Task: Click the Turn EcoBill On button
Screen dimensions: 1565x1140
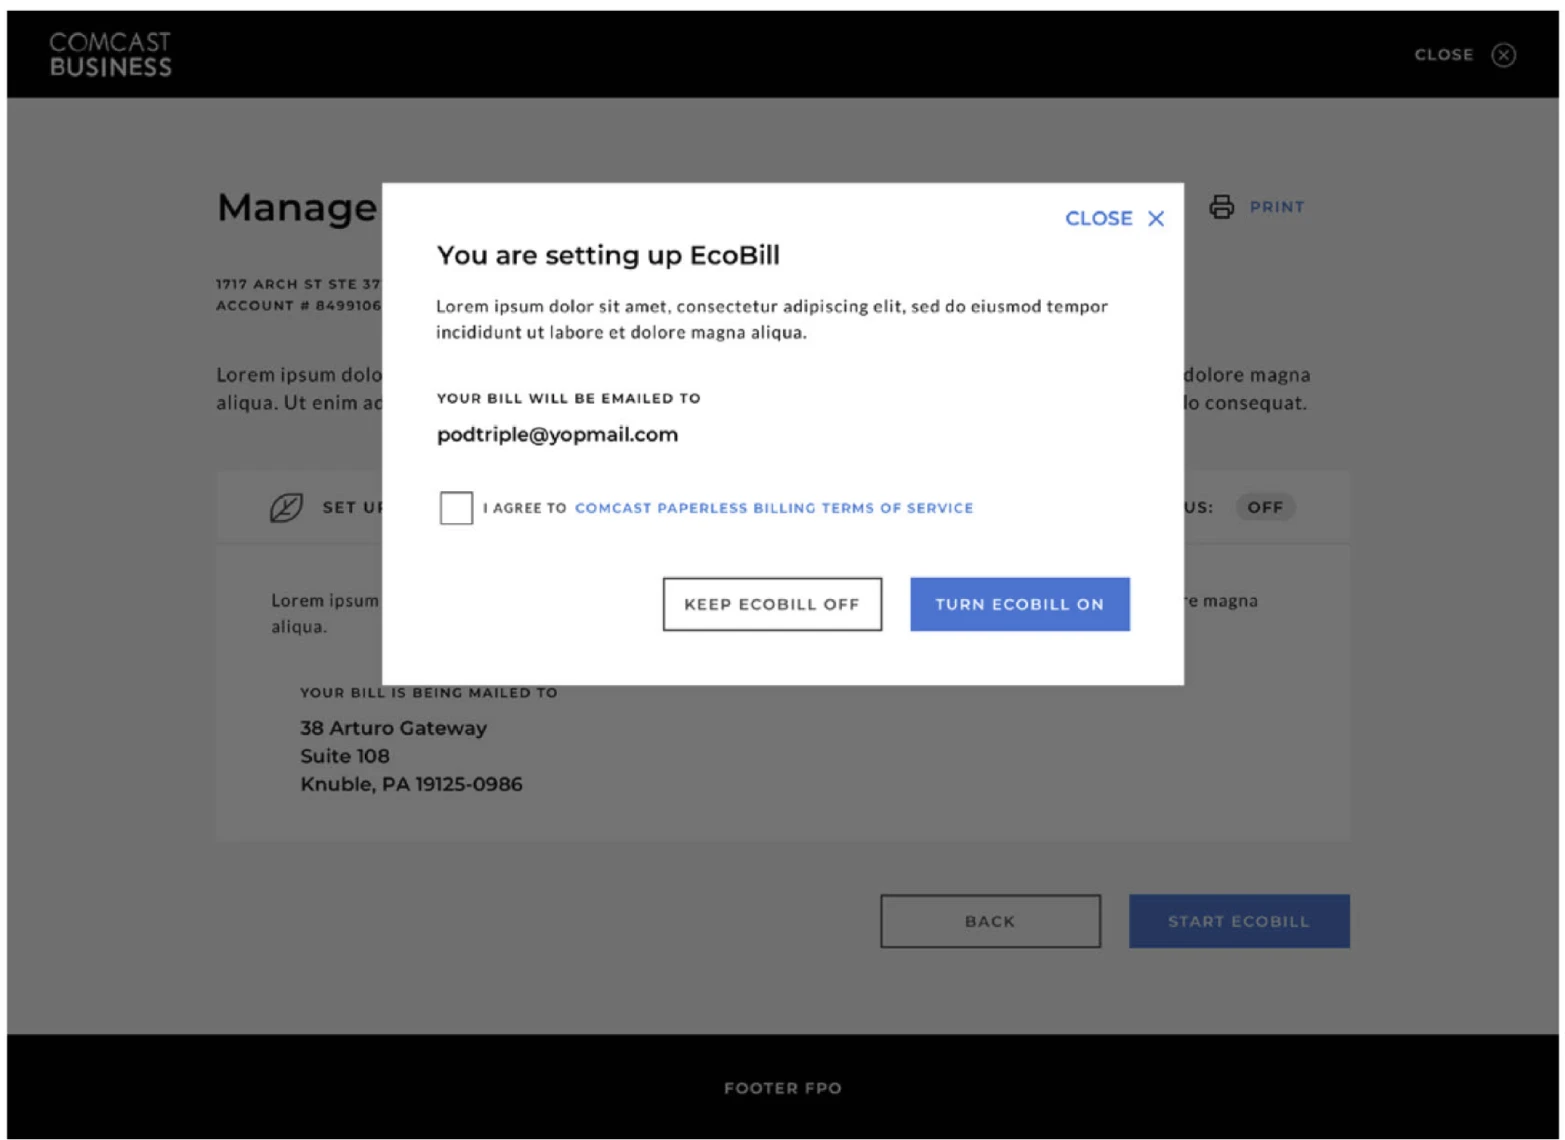Action: (1018, 603)
